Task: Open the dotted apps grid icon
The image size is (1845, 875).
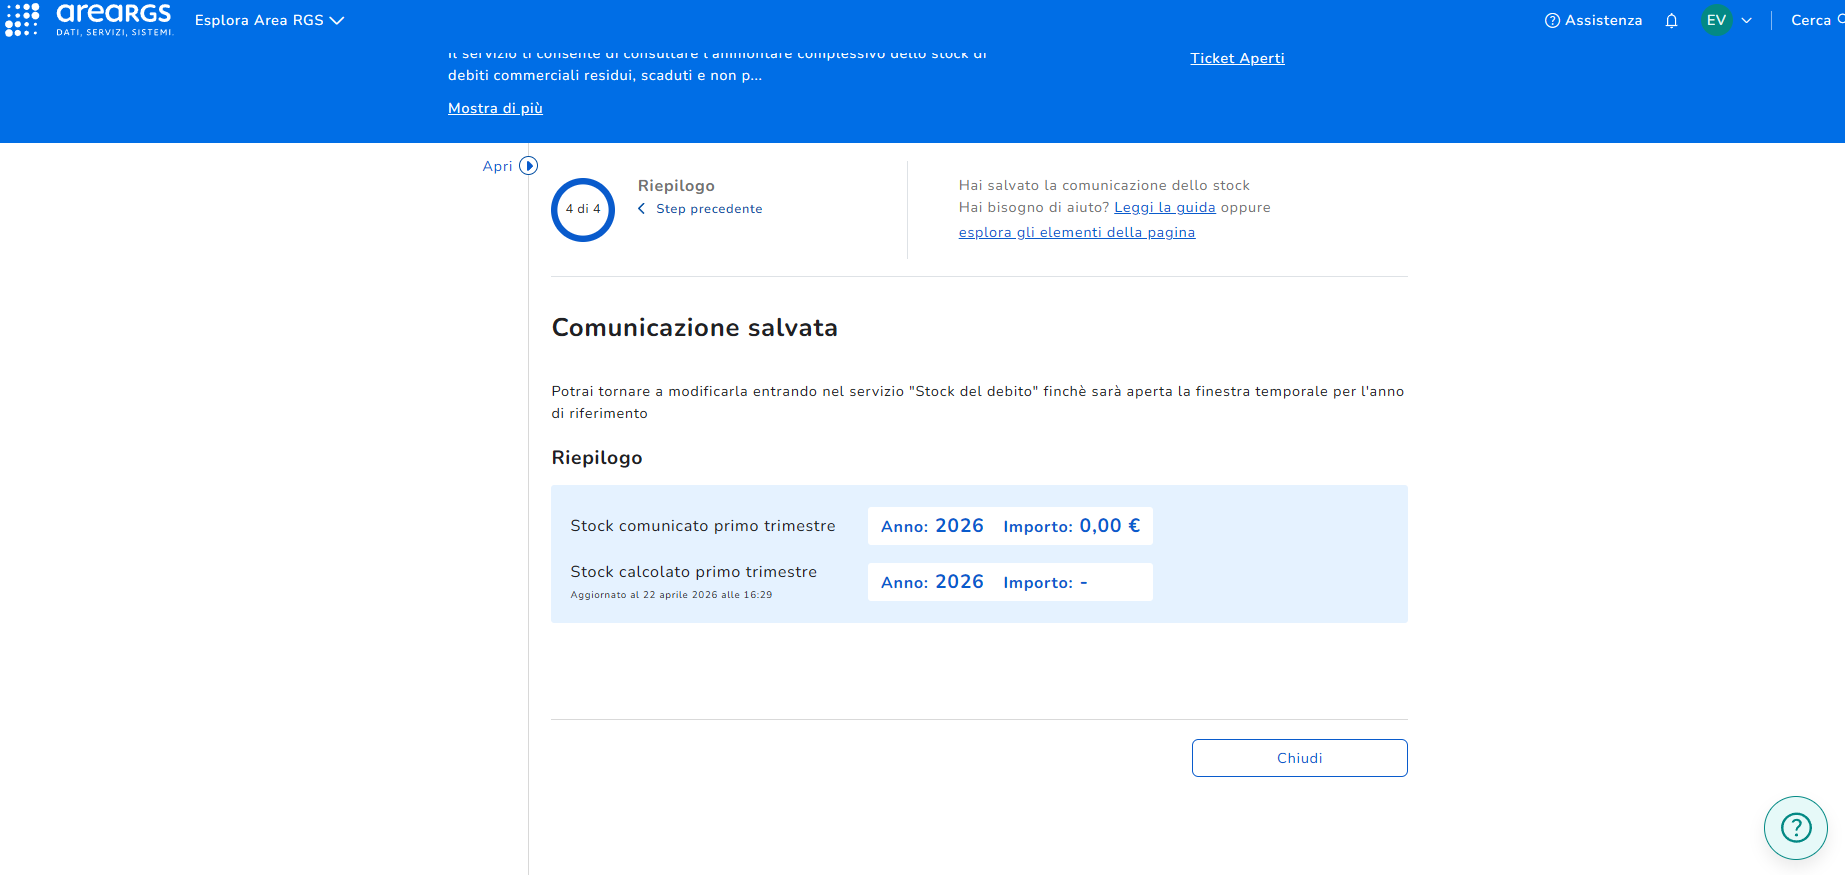Action: (22, 19)
